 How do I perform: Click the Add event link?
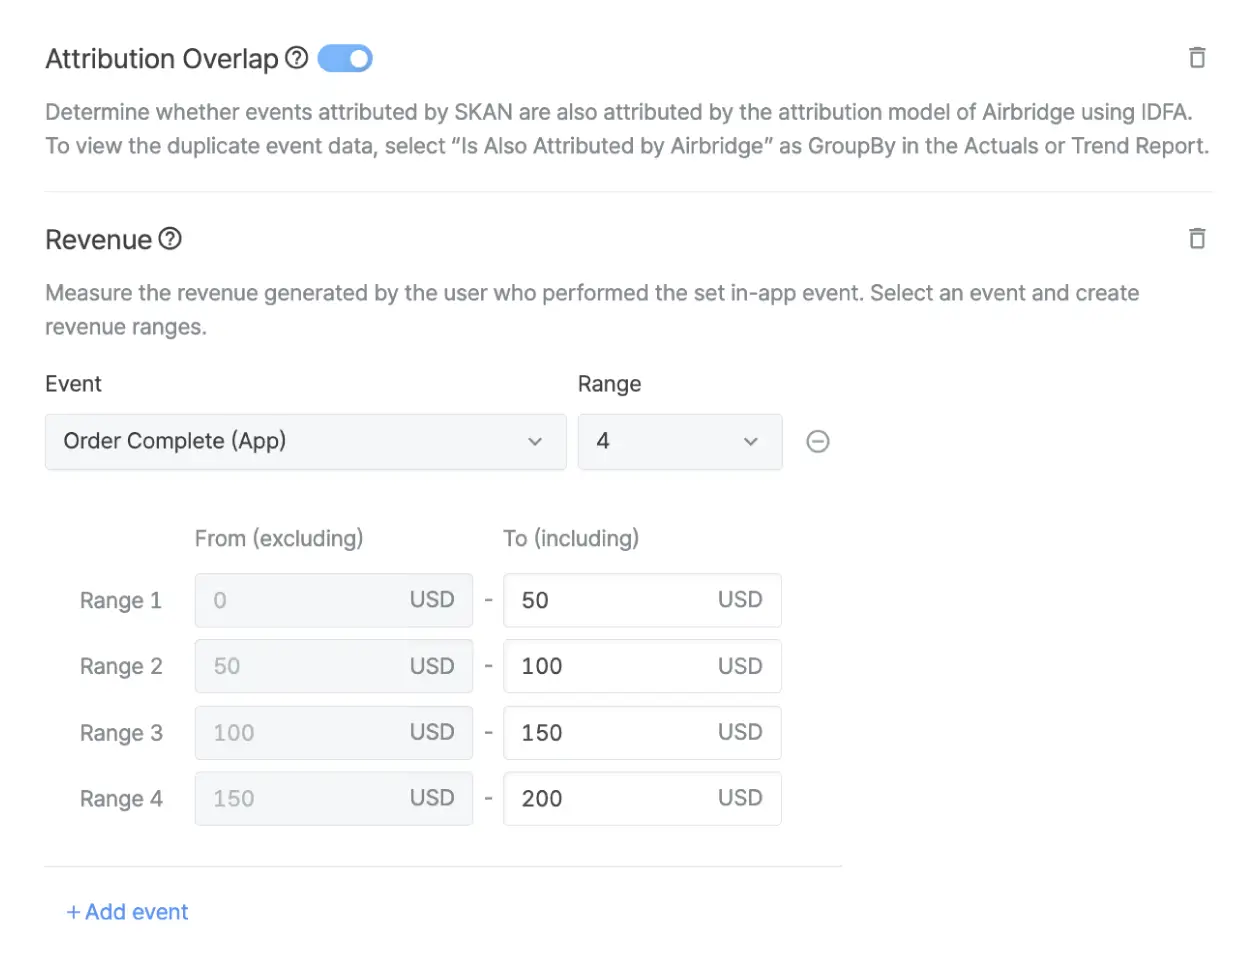(x=127, y=912)
